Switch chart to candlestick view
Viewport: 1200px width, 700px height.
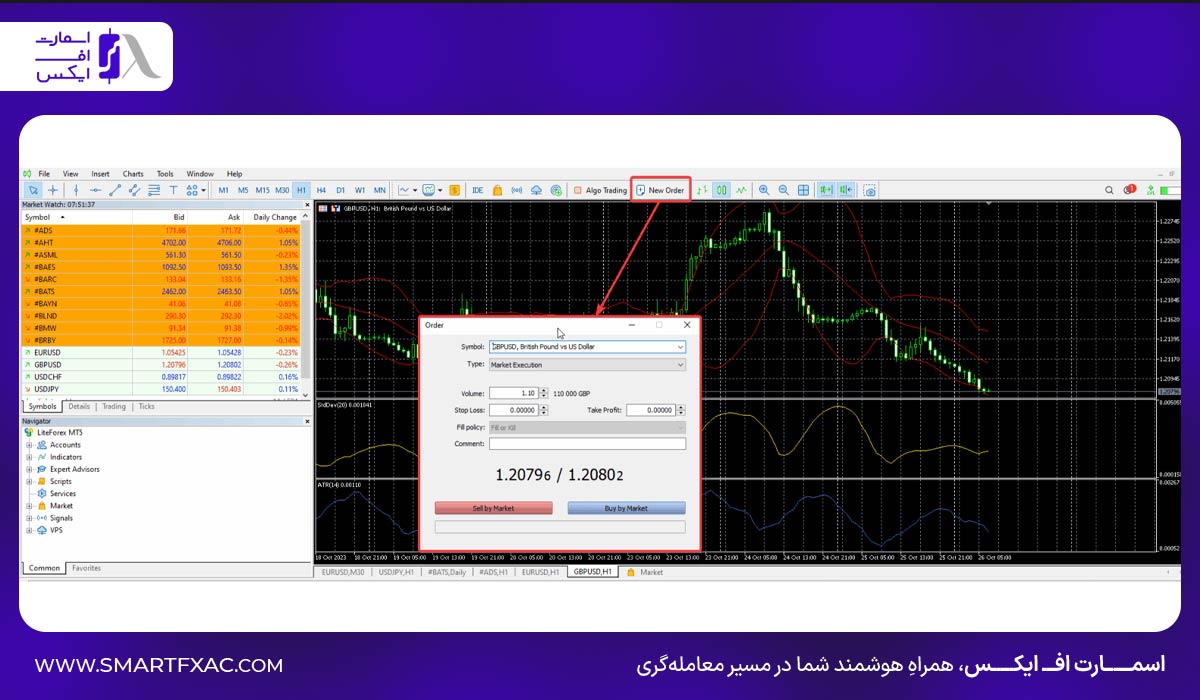coord(721,190)
